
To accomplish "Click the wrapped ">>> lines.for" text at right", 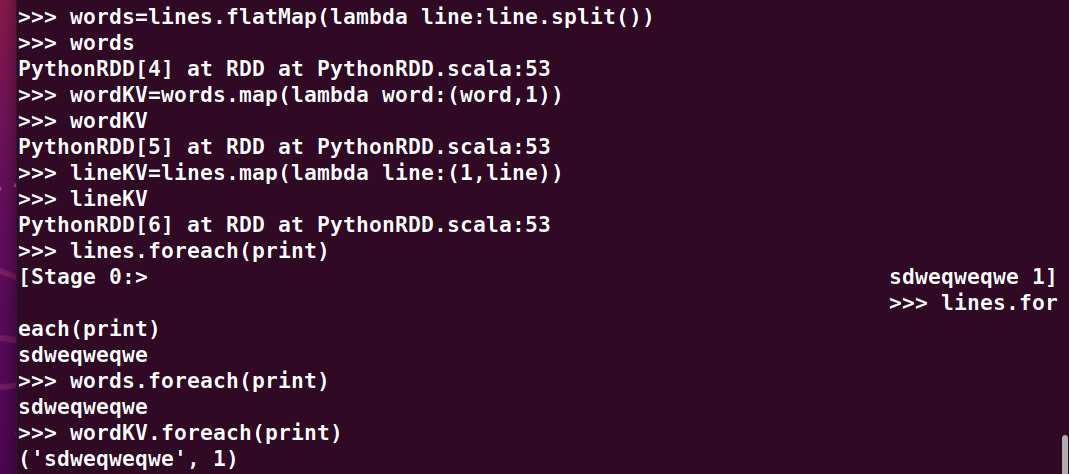I will coord(972,303).
